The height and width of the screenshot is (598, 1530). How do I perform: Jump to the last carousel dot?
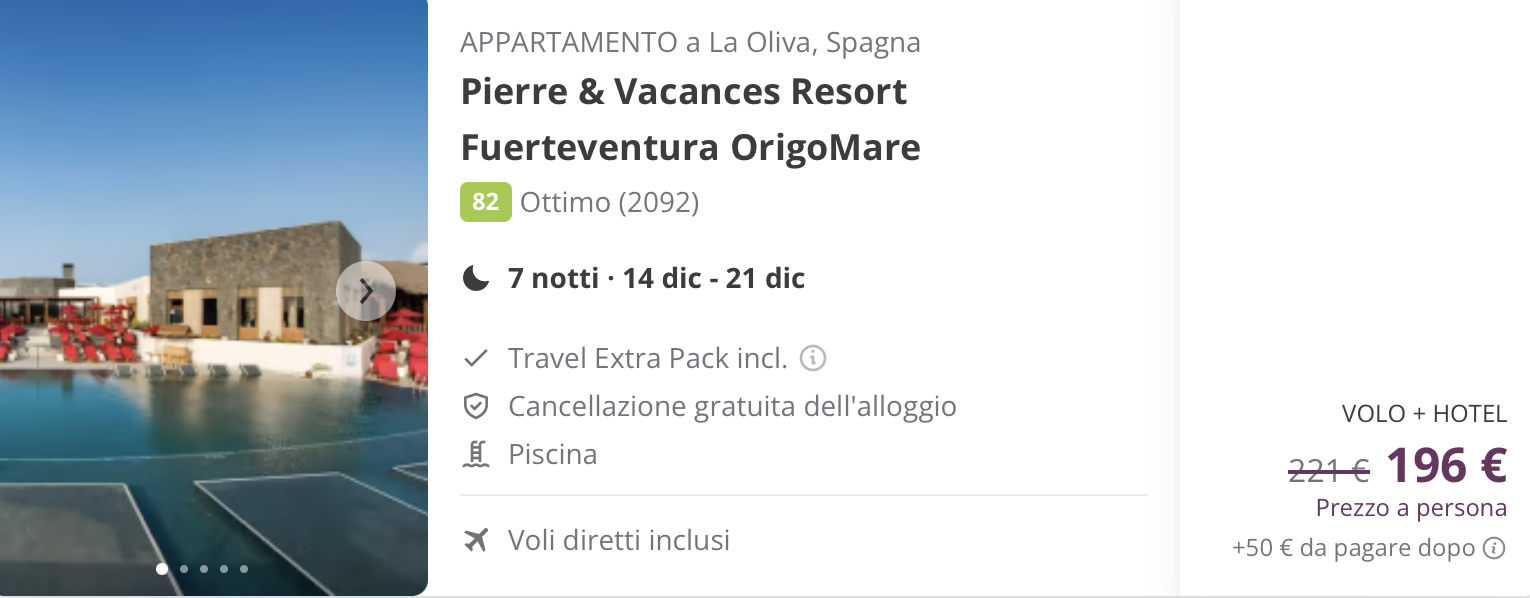pyautogui.click(x=244, y=569)
